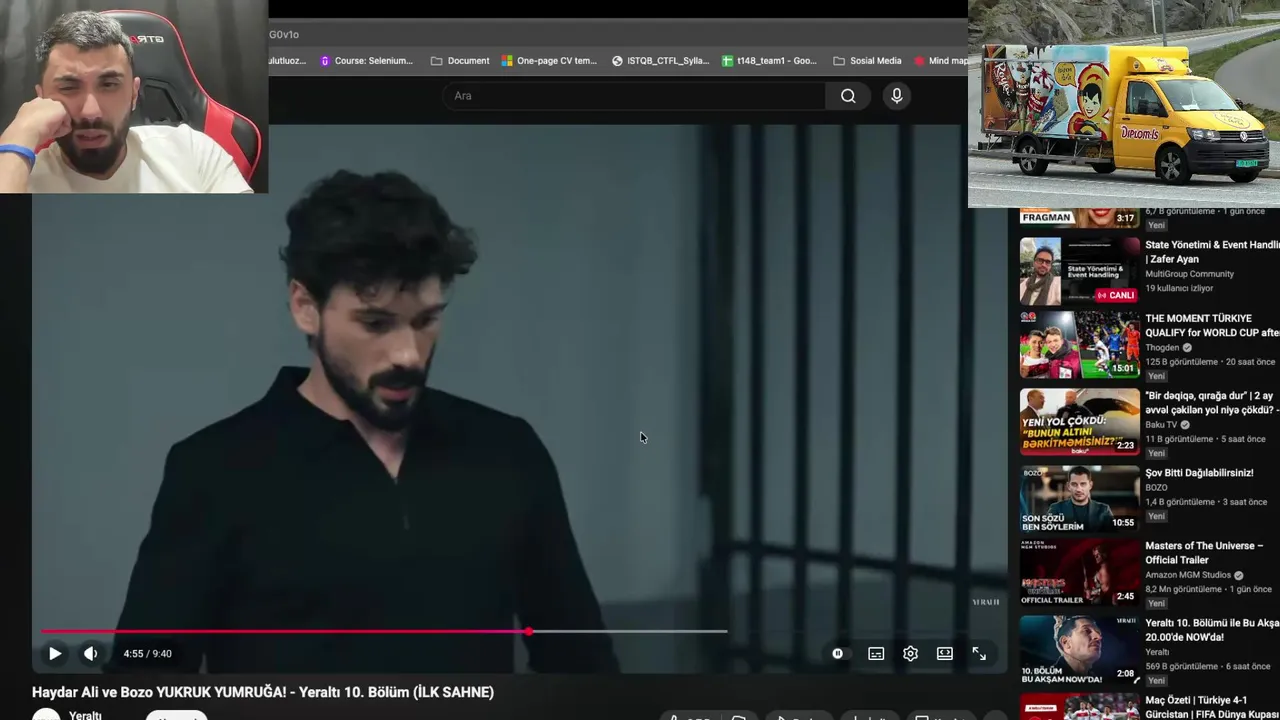Image resolution: width=1280 pixels, height=720 pixels.
Task: Expand the 'Sosial Media' bookmarks folder
Action: pyautogui.click(x=867, y=61)
